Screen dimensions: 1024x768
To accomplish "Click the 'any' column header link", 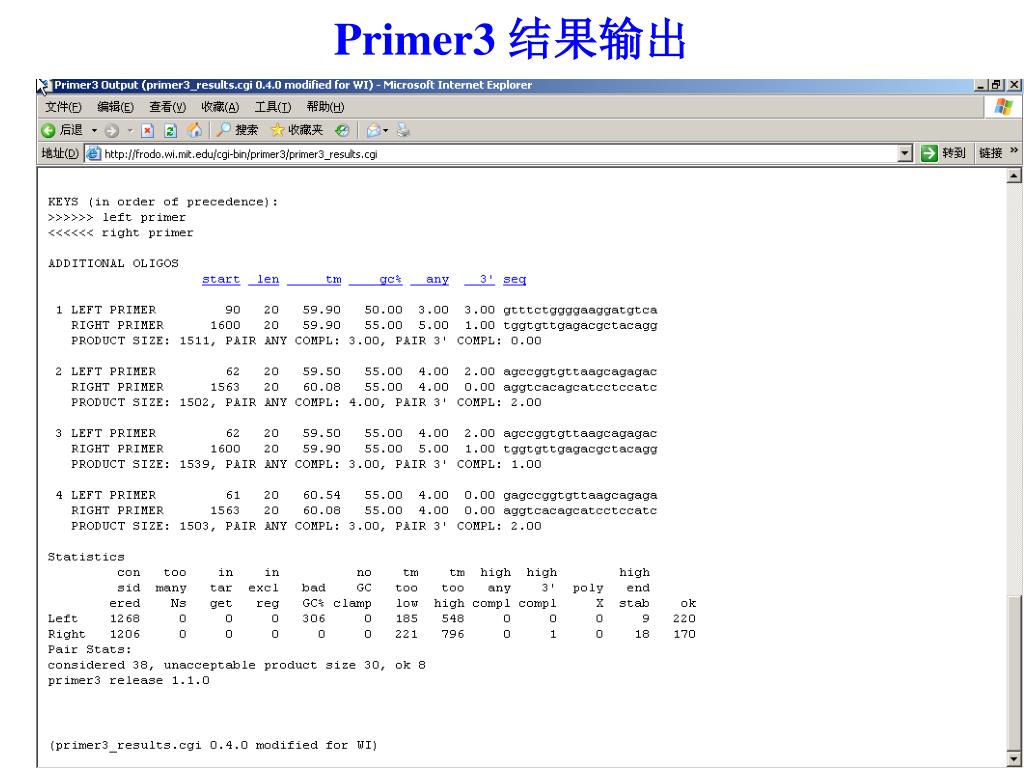I will pyautogui.click(x=430, y=280).
